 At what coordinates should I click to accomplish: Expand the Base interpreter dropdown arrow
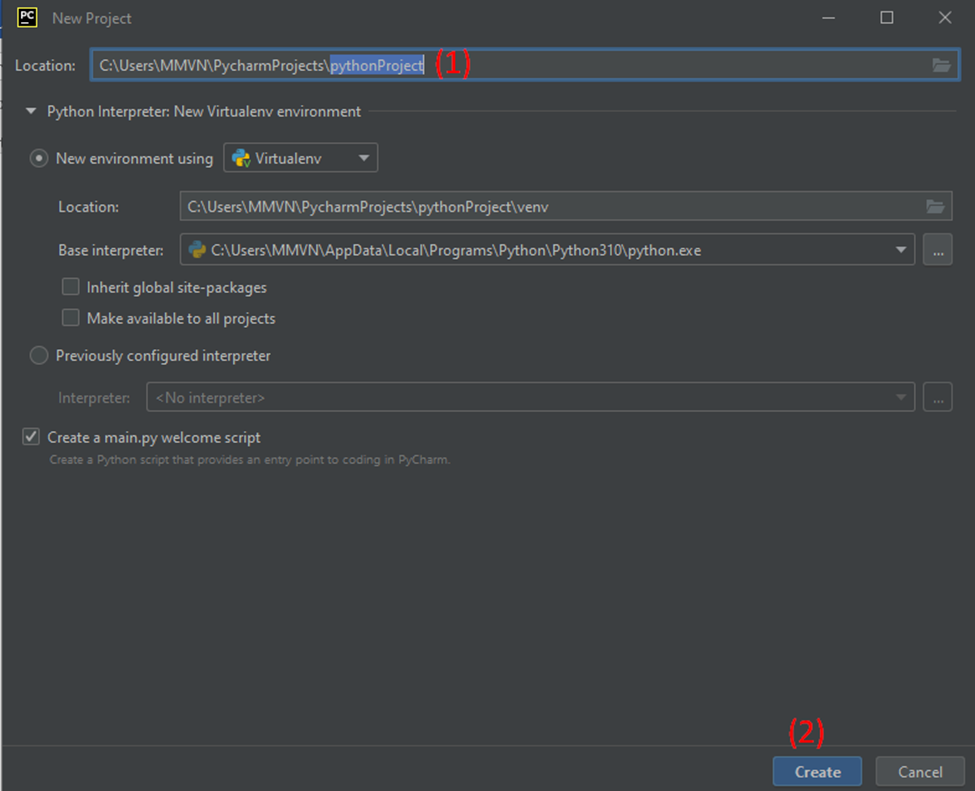900,250
